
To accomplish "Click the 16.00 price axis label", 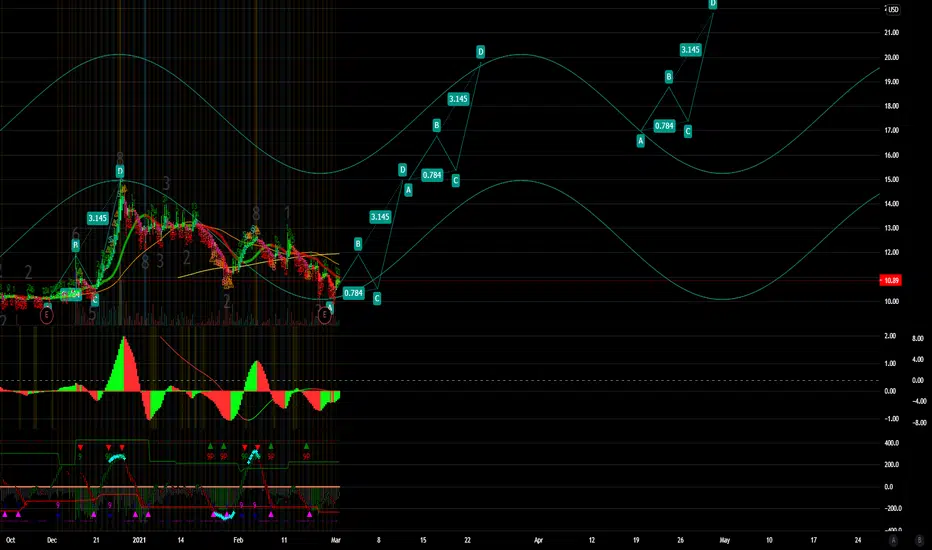I will tap(892, 155).
